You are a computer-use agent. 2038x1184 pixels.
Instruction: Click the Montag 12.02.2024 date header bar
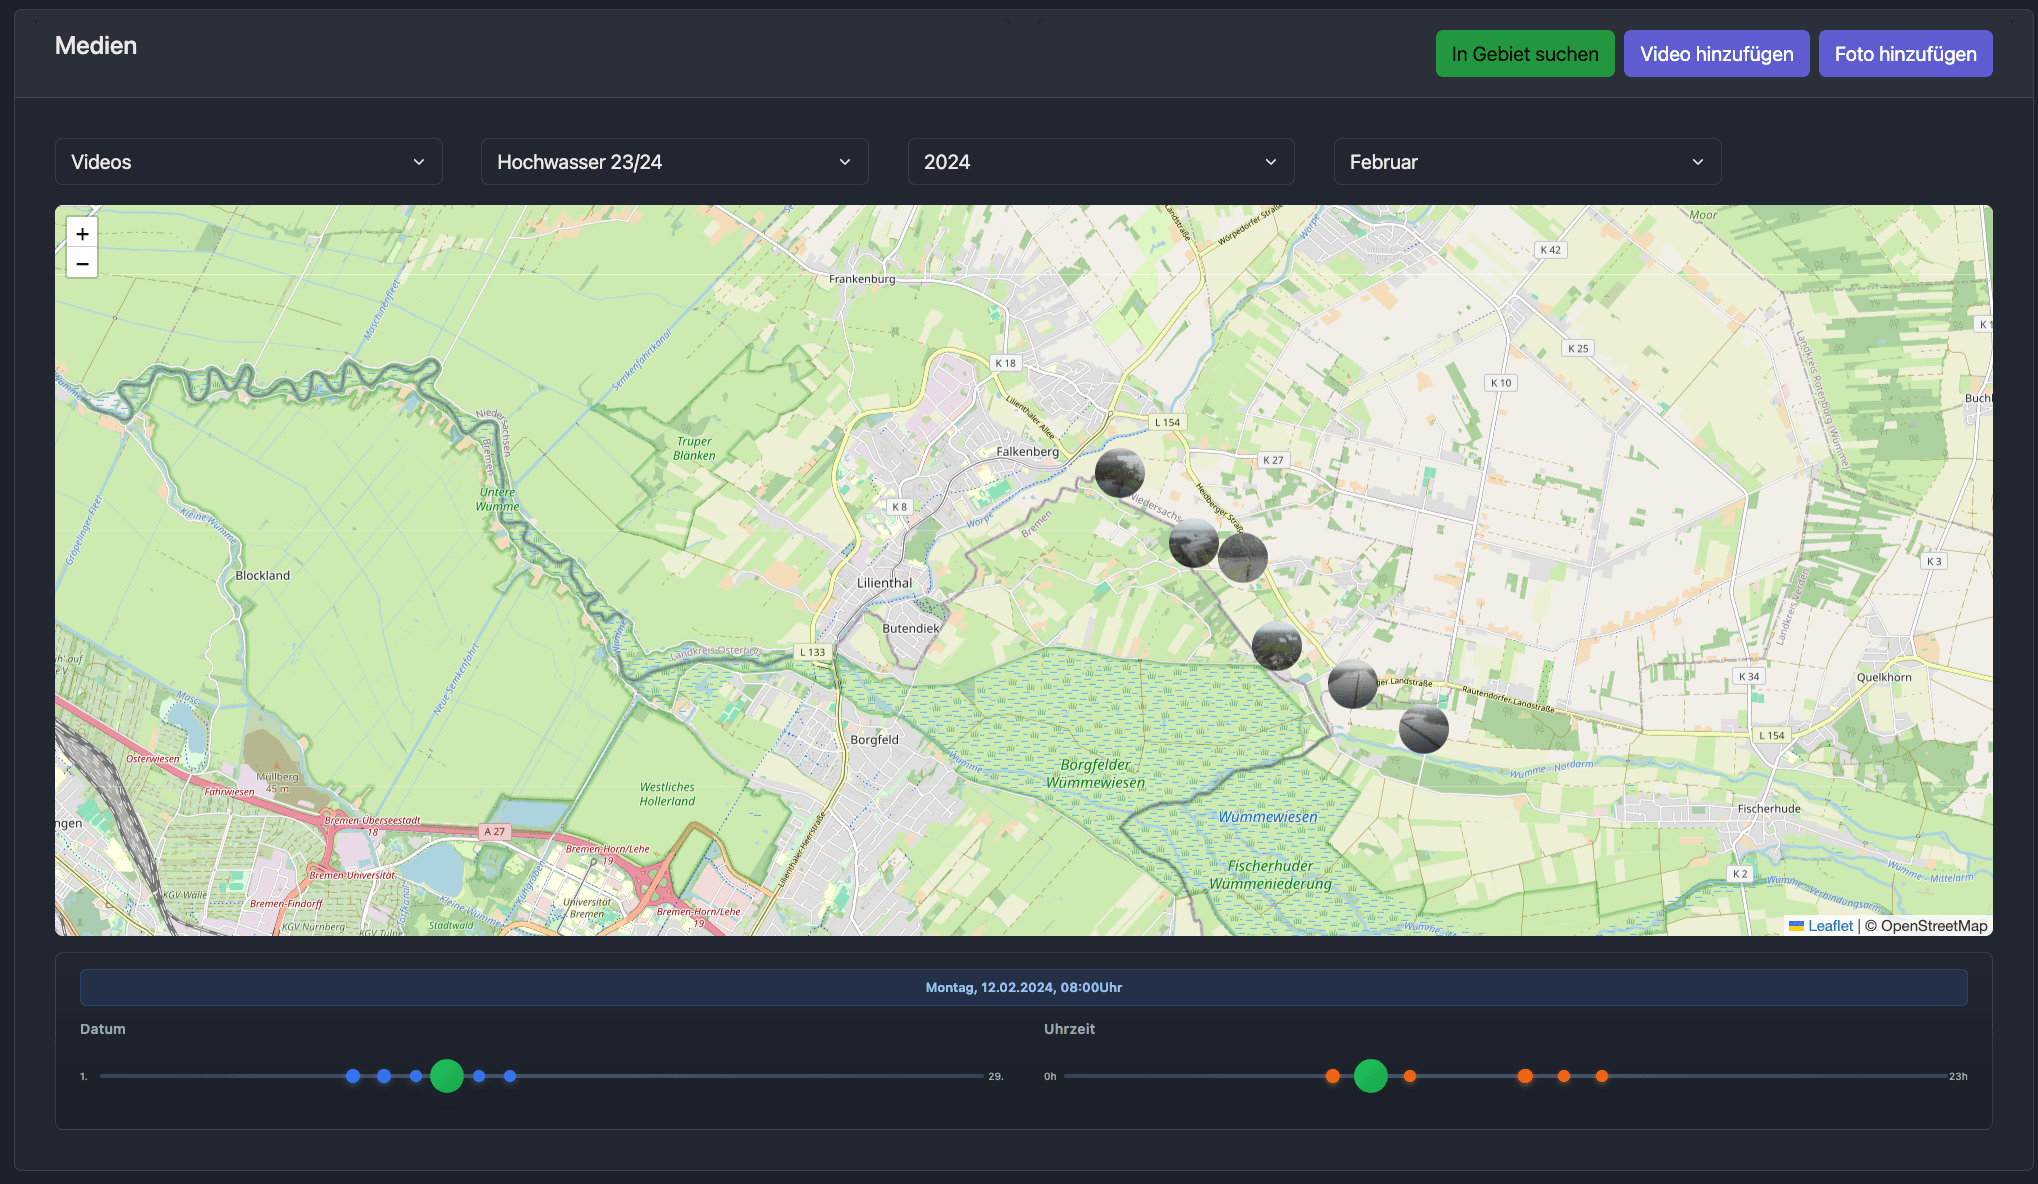1023,987
